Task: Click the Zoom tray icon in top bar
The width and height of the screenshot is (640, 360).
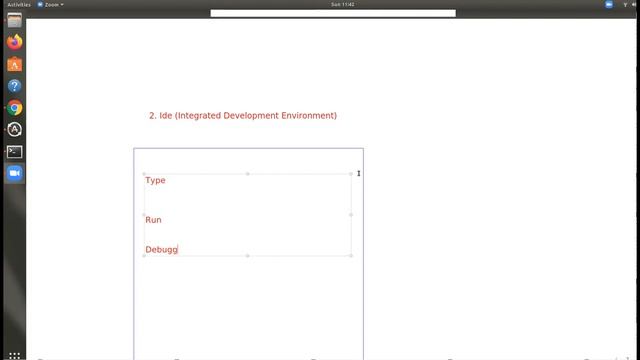Action: point(609,4)
